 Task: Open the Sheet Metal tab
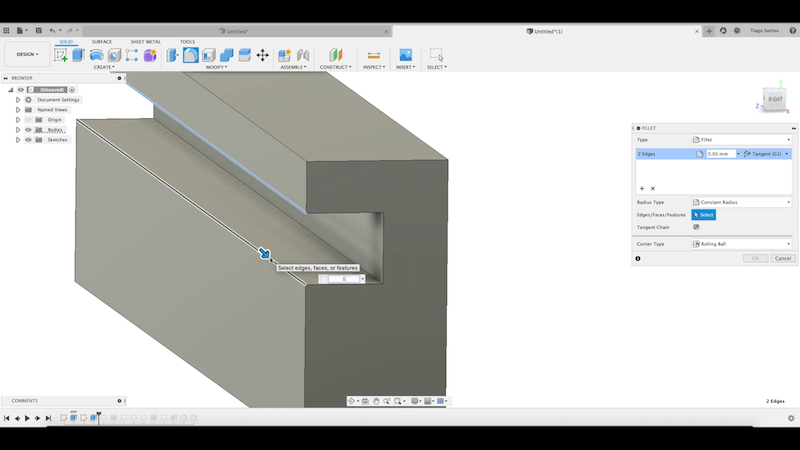tap(145, 42)
